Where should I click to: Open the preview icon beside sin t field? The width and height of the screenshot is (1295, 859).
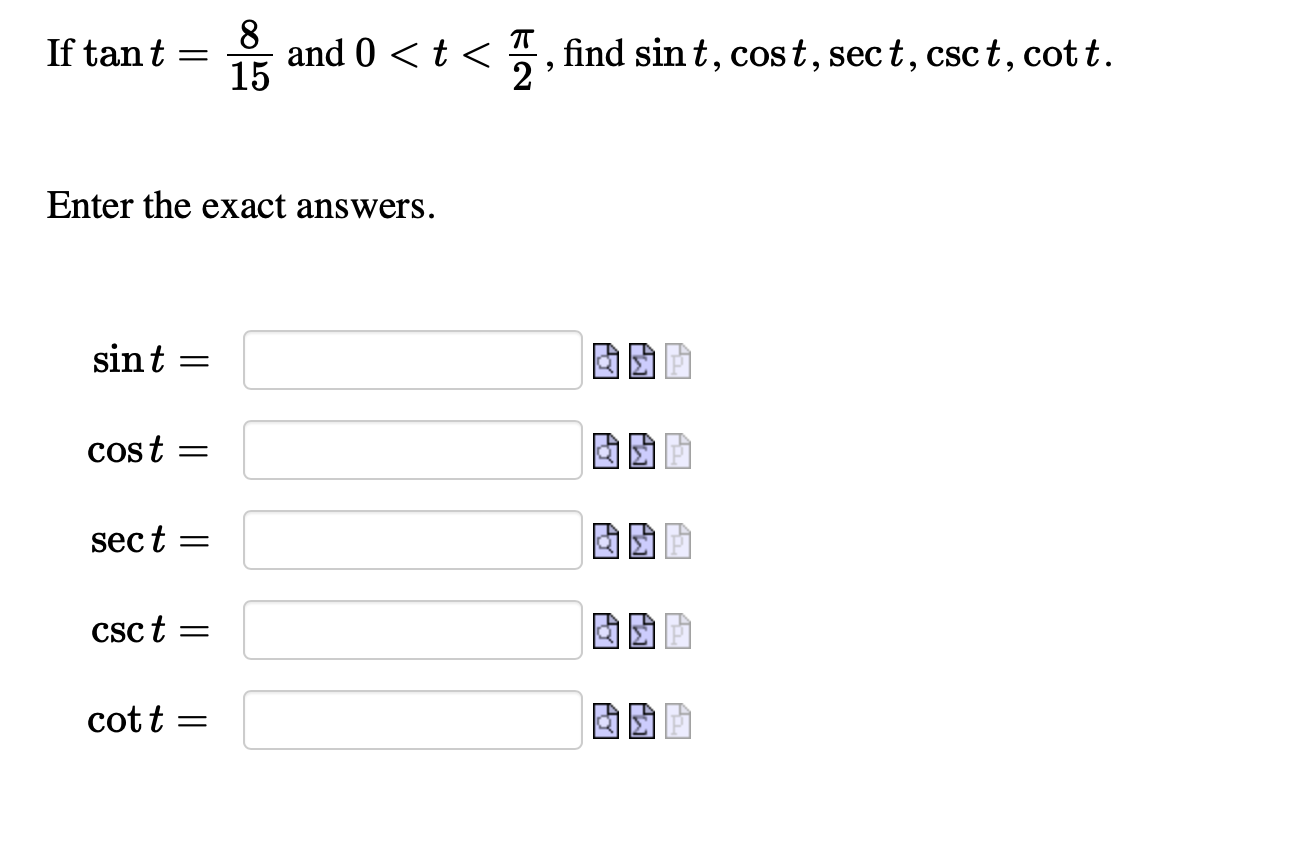click(607, 362)
